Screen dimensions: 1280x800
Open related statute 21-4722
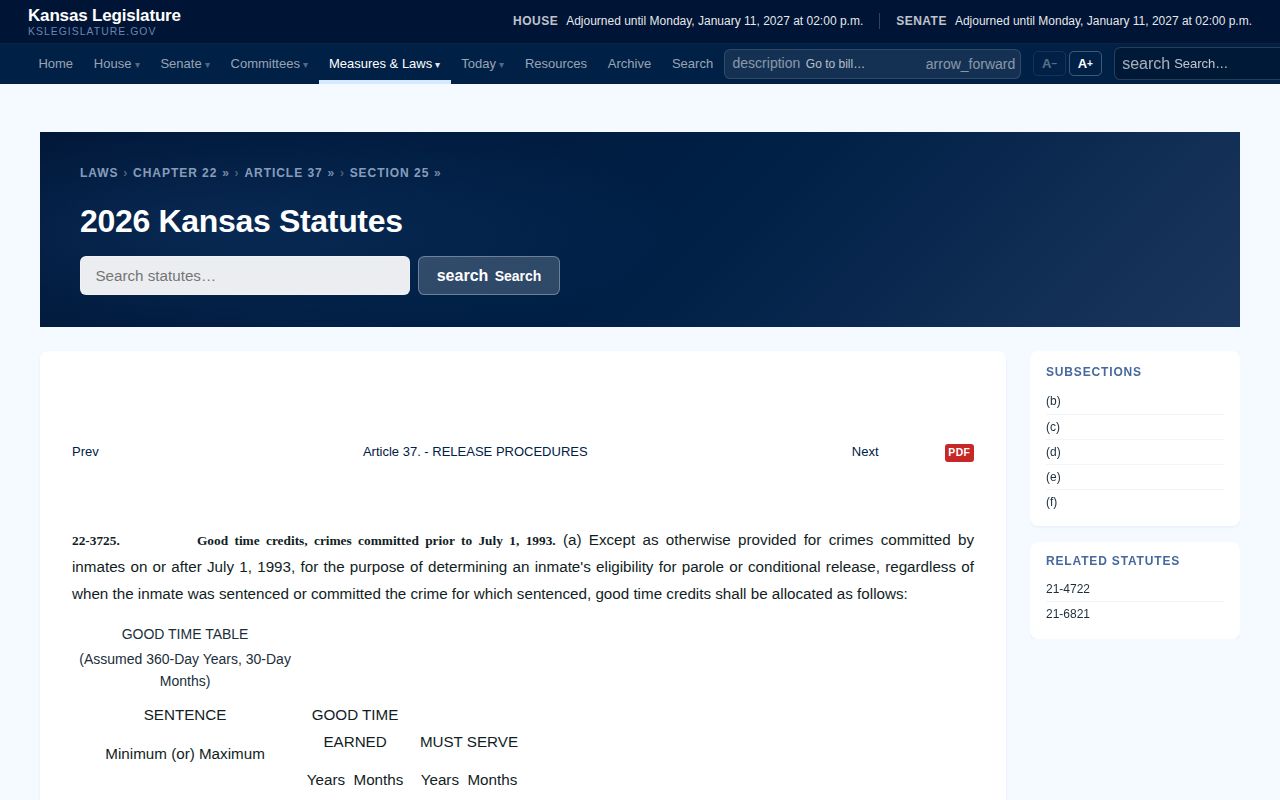tap(1068, 589)
